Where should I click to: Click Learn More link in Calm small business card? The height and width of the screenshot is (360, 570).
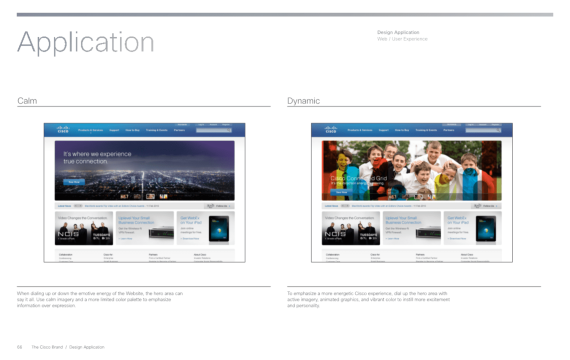coord(125,239)
